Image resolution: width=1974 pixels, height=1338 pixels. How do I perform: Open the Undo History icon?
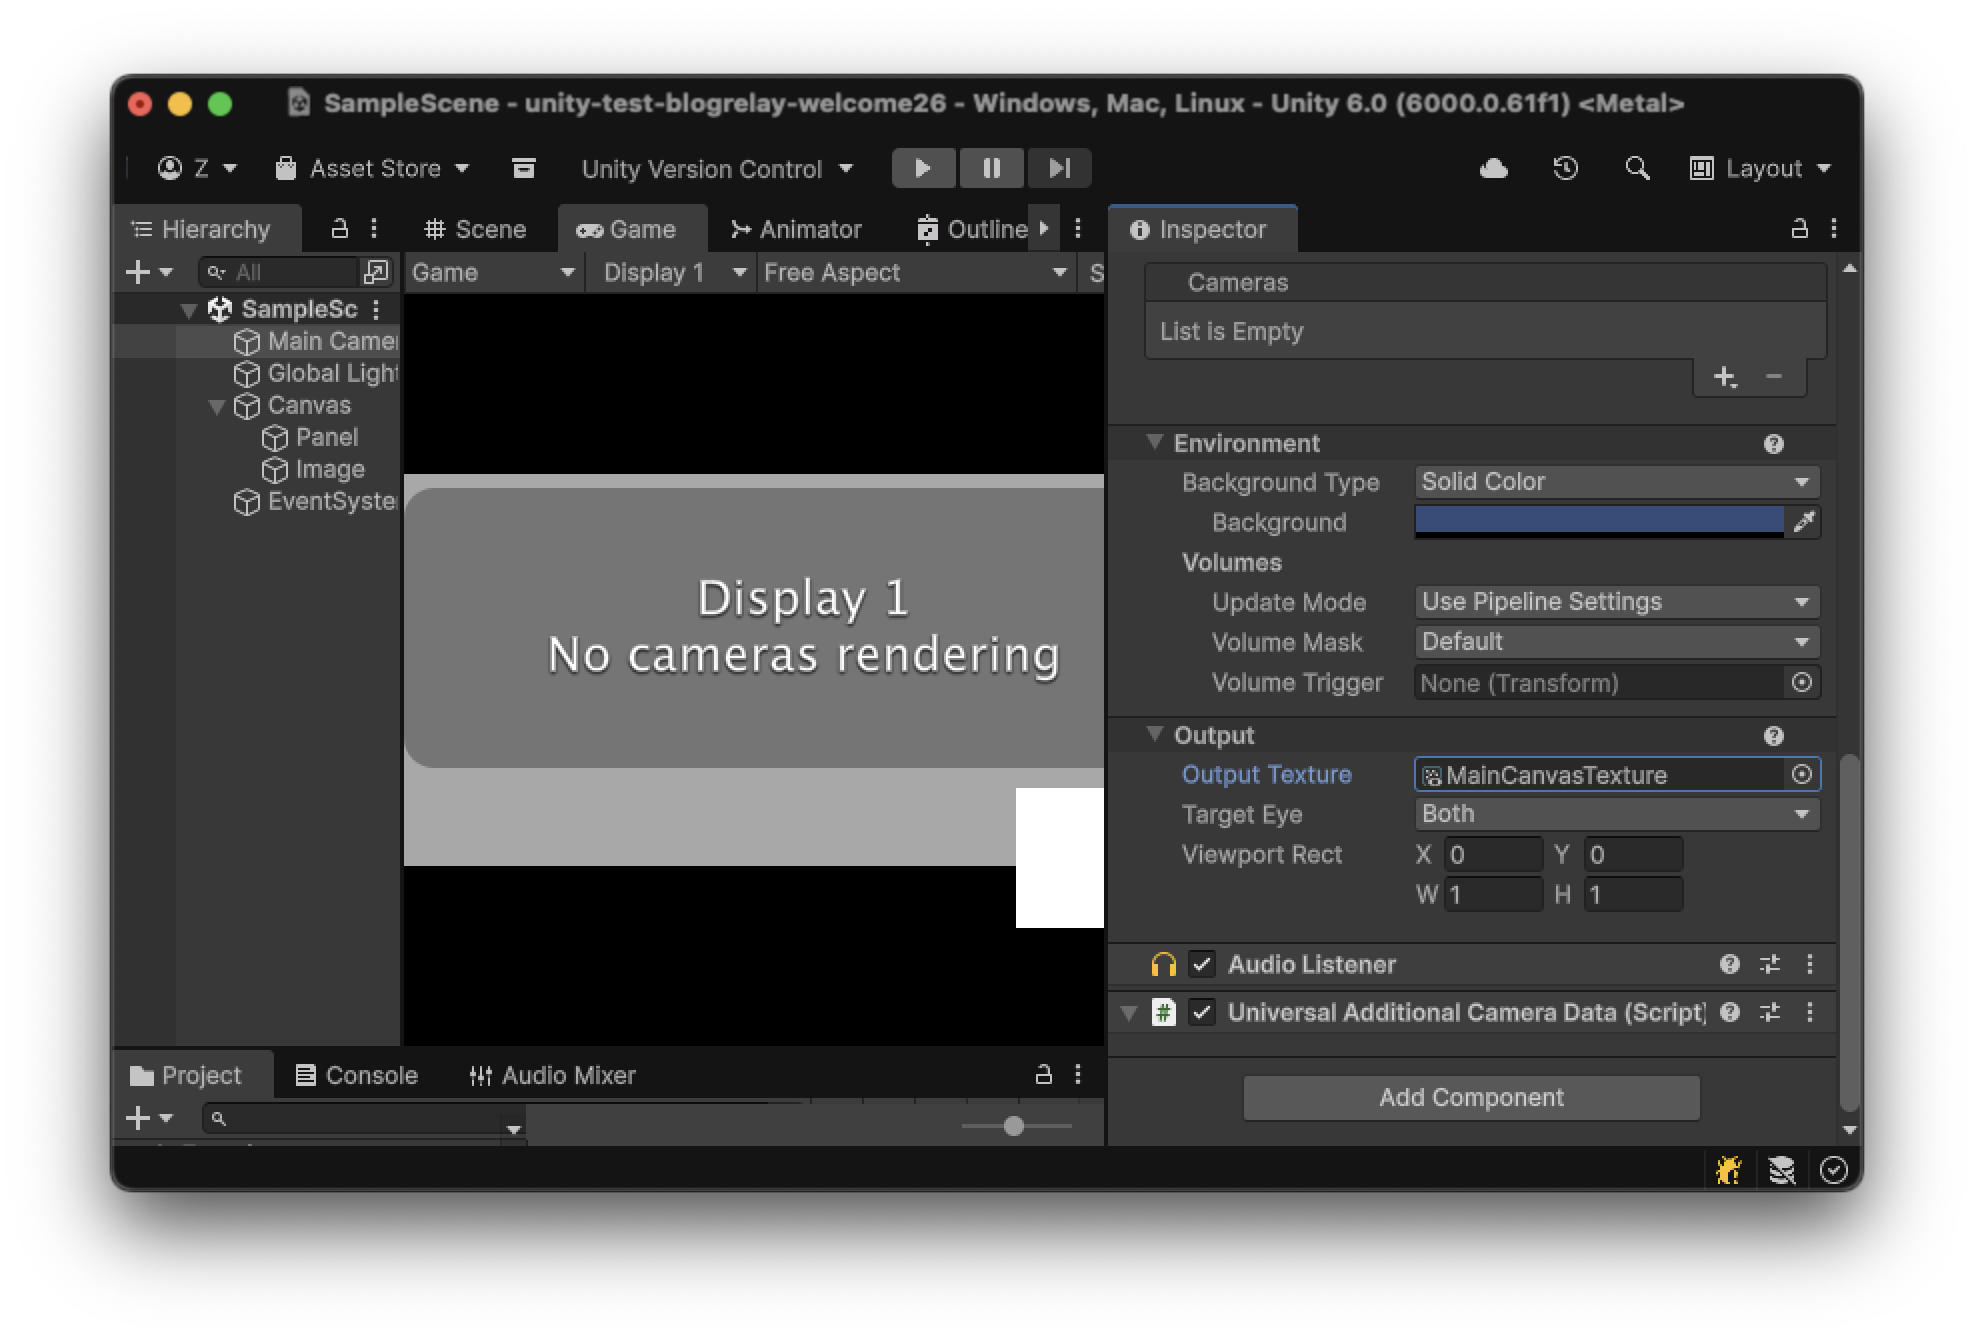pyautogui.click(x=1565, y=168)
